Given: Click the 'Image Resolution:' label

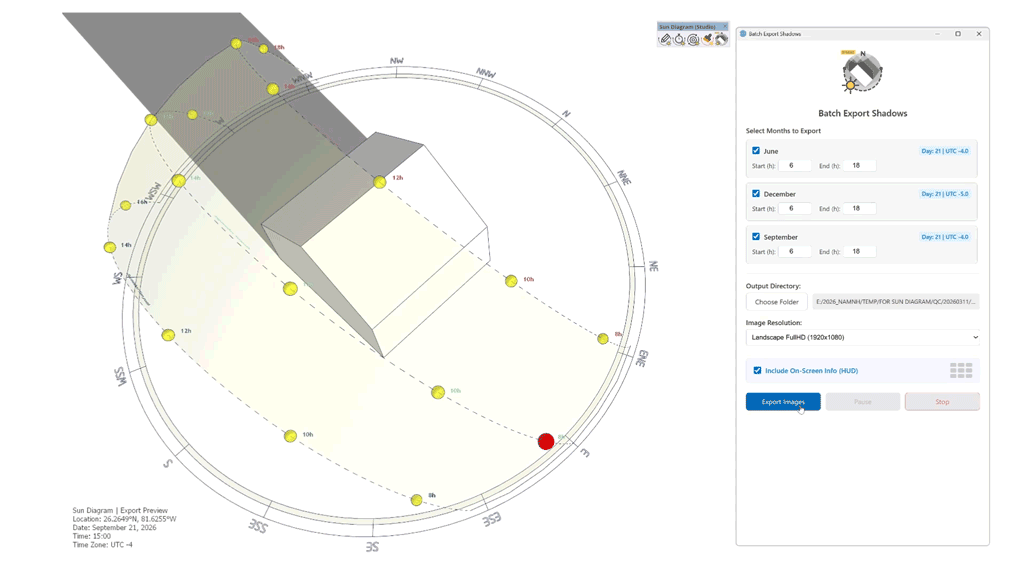Looking at the screenshot, I should pyautogui.click(x=774, y=323).
